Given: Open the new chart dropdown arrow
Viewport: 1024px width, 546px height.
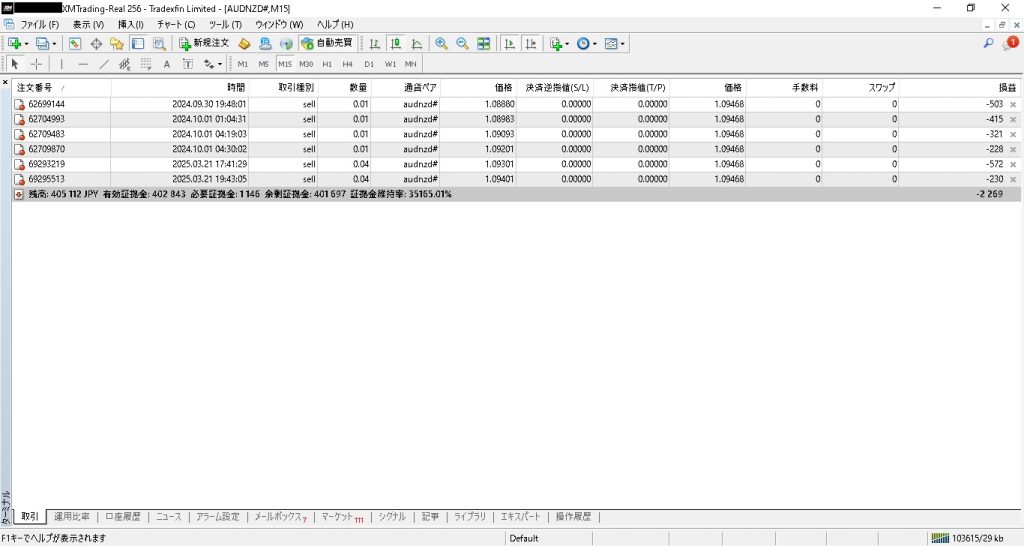Looking at the screenshot, I should click(x=26, y=44).
